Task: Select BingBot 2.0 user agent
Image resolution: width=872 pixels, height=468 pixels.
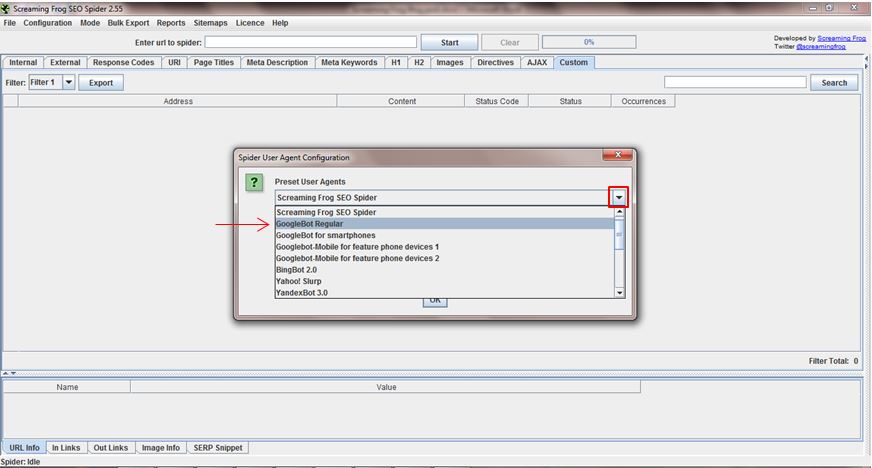Action: [x=445, y=270]
